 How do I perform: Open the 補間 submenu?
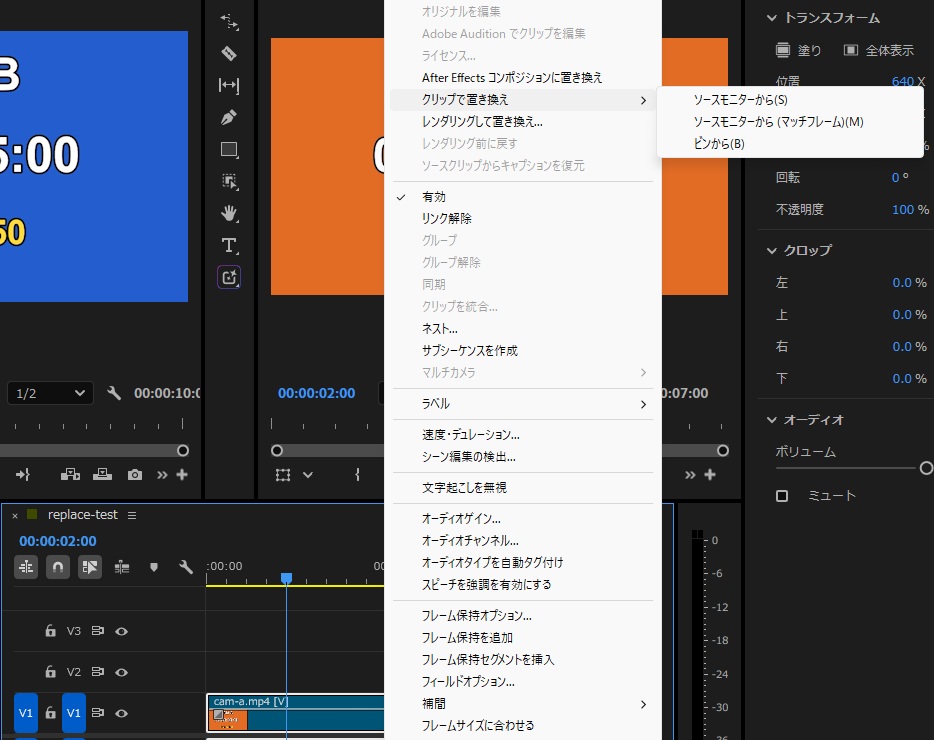click(523, 704)
